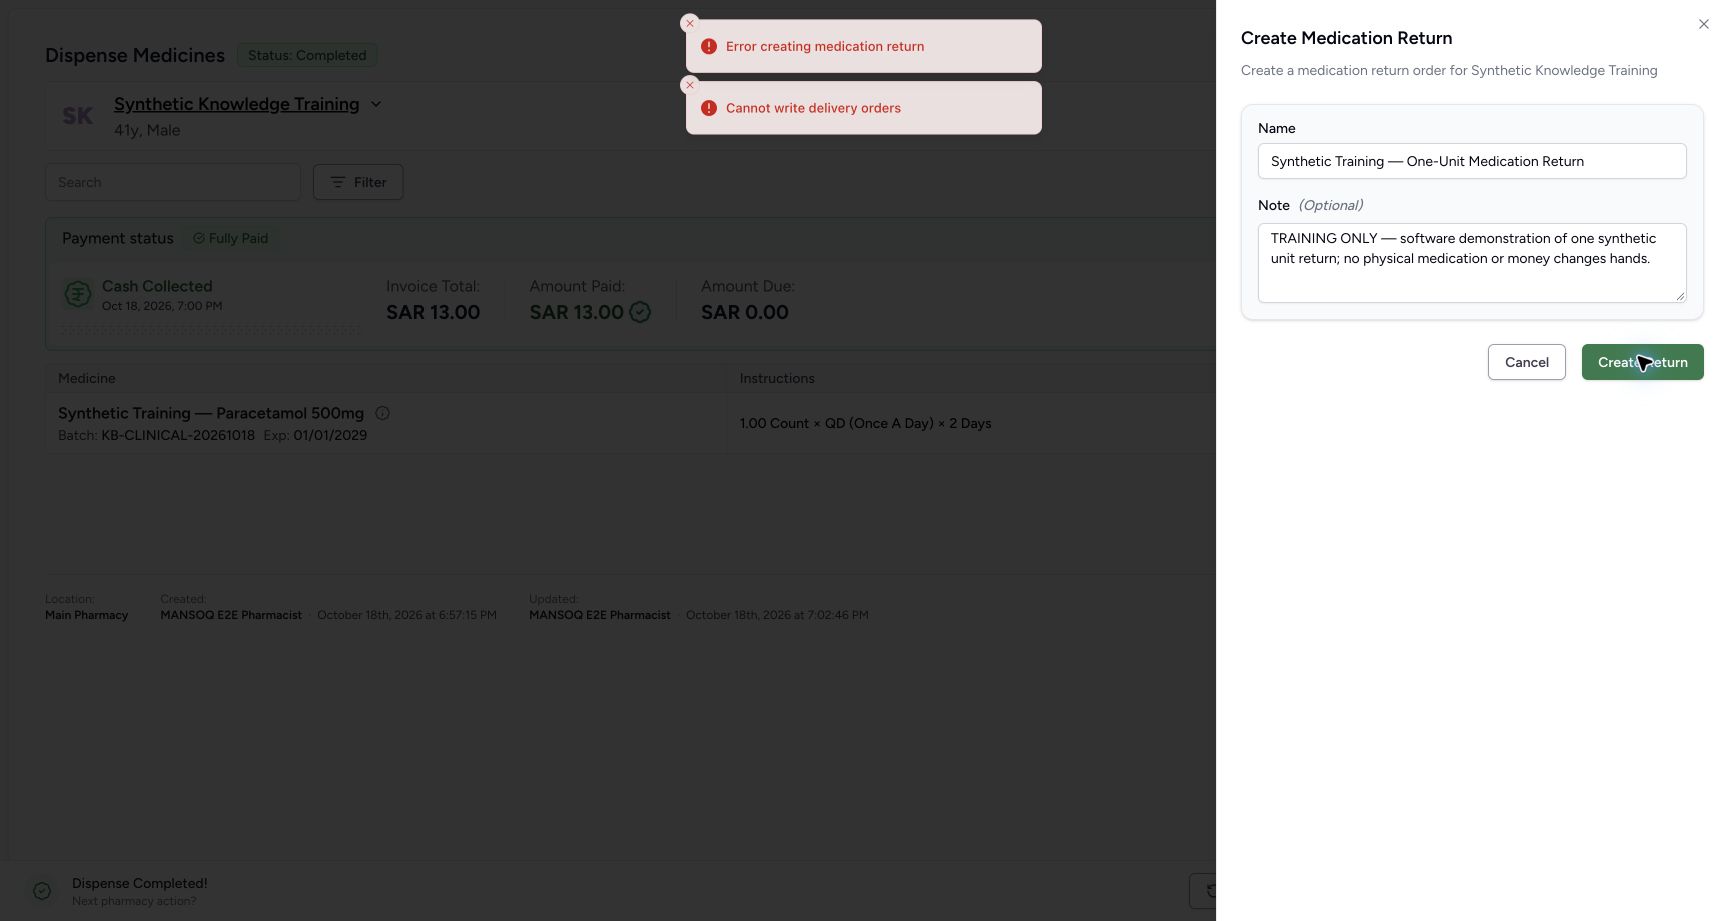Viewport: 1728px width, 921px height.
Task: Click the SK patient avatar
Action: (78, 116)
